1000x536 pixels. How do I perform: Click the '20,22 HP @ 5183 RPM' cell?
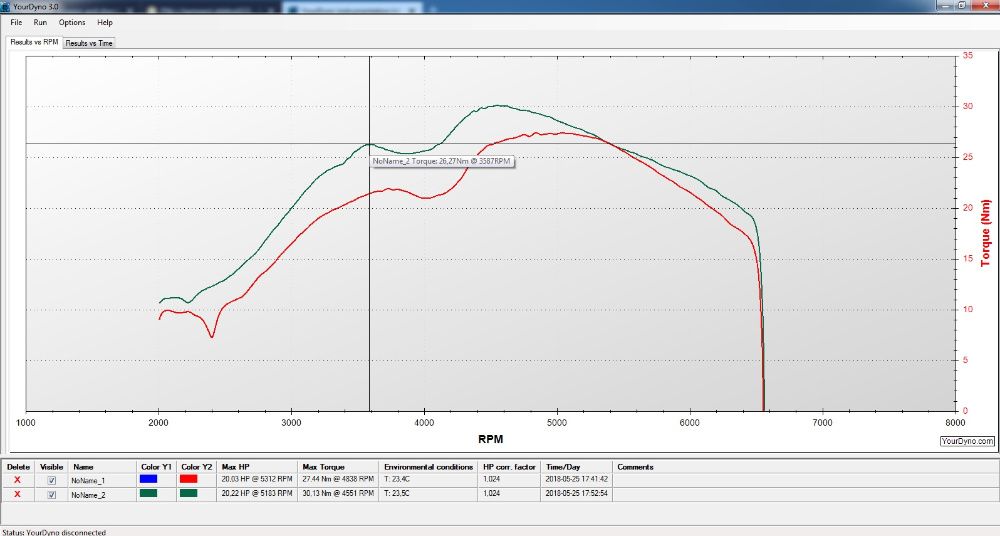pos(257,493)
